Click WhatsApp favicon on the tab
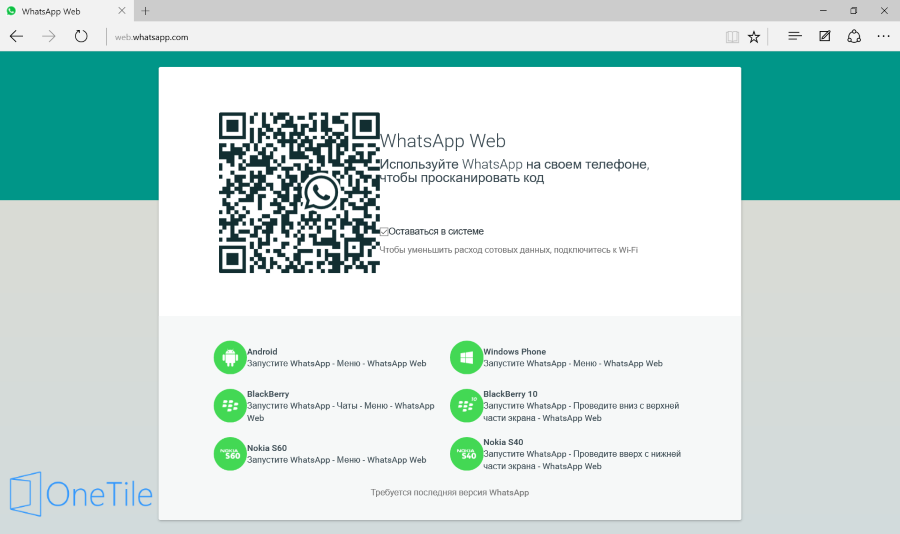The image size is (900, 534). (x=11, y=11)
